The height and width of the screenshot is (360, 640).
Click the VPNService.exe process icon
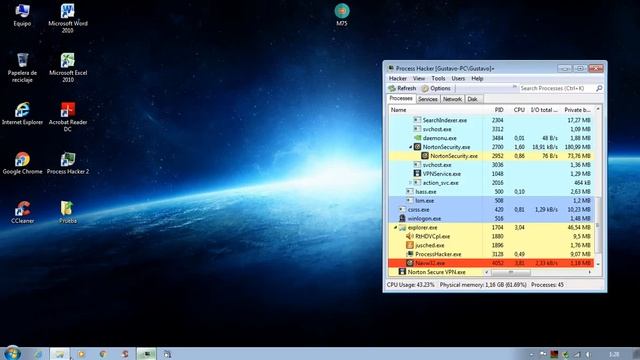417,173
